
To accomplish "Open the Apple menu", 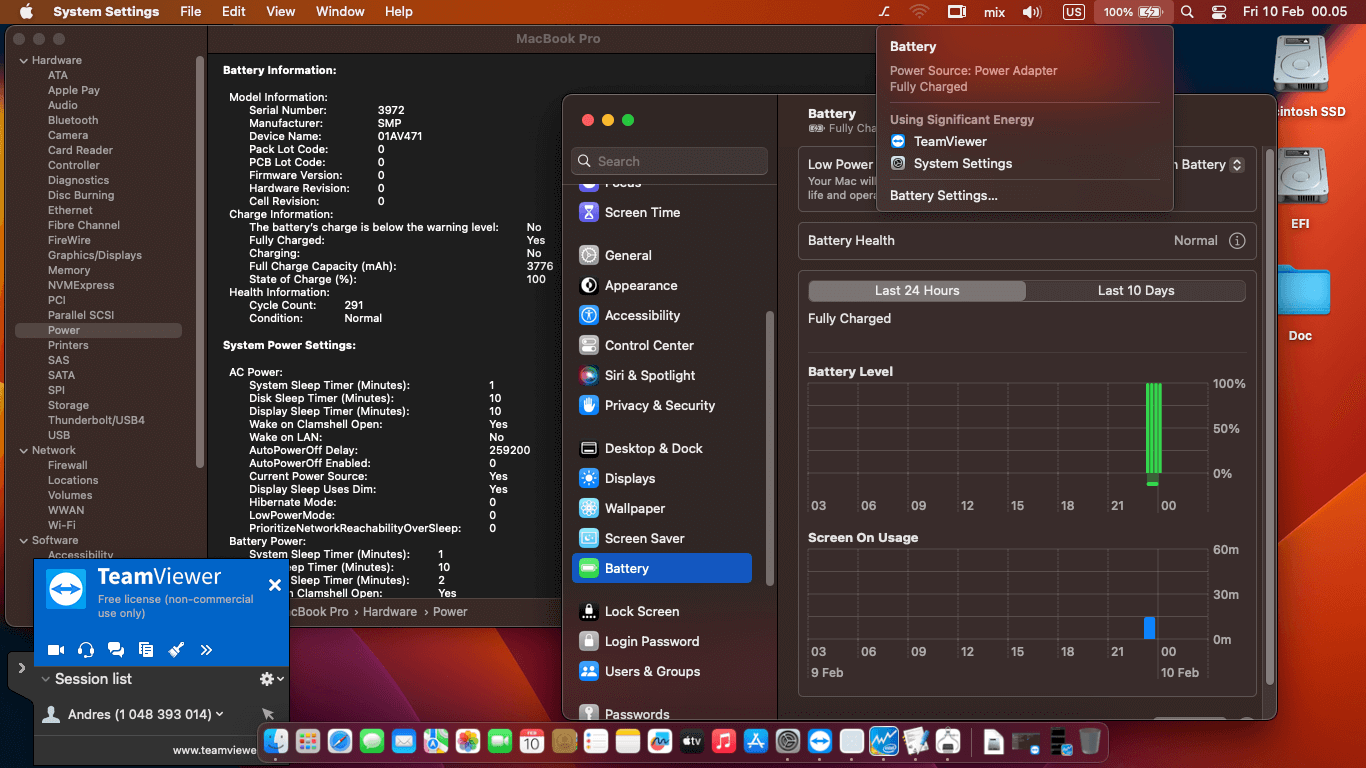I will point(26,12).
